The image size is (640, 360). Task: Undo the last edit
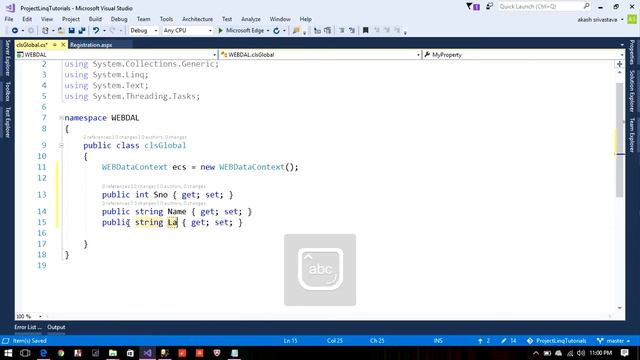tap(96, 31)
